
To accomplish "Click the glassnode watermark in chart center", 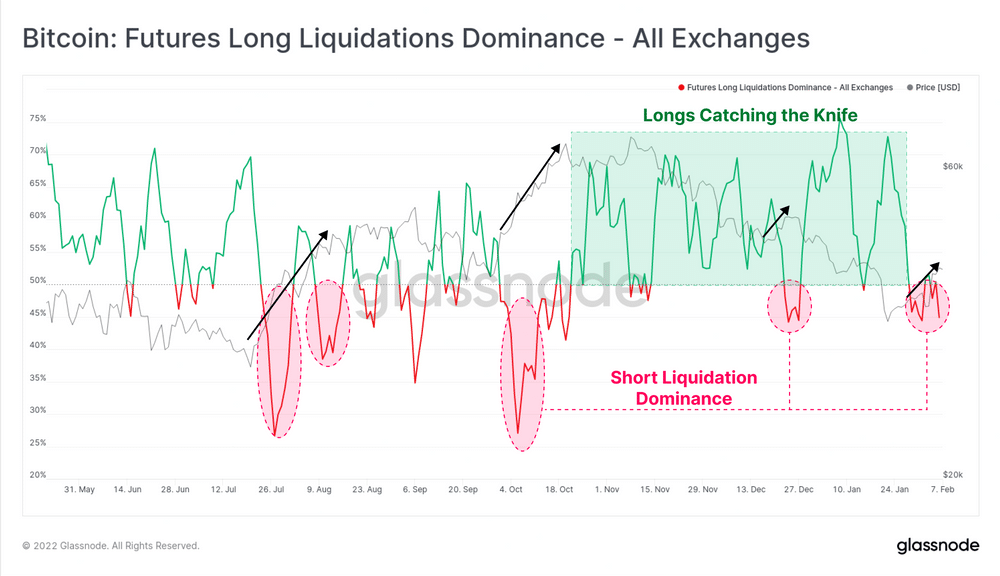I will tap(498, 292).
